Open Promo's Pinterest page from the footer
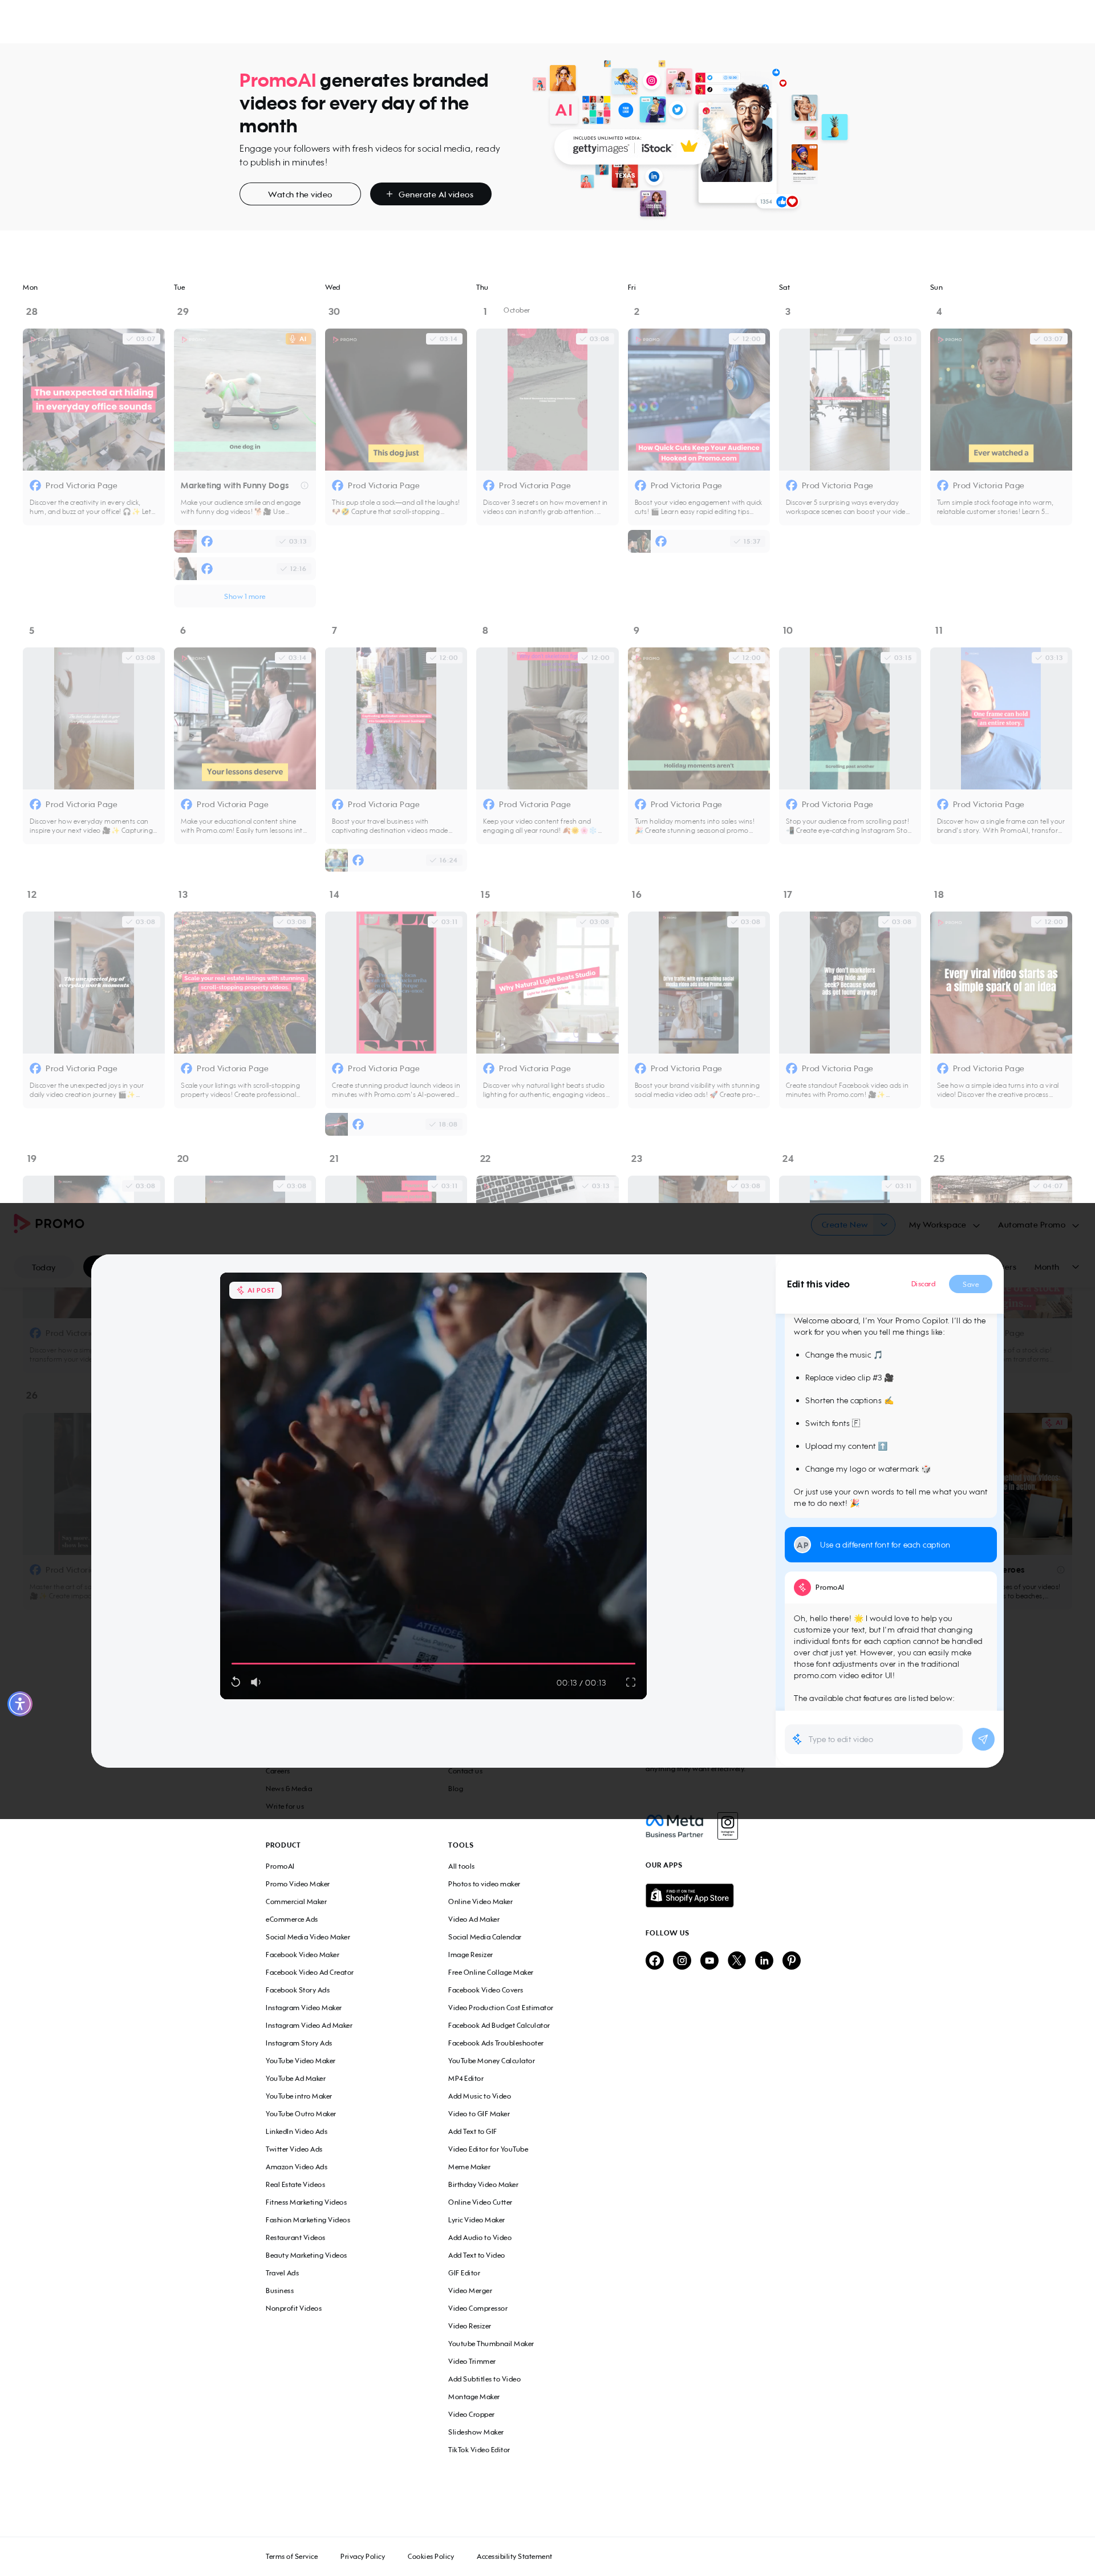This screenshot has width=1095, height=2576. 791,1960
